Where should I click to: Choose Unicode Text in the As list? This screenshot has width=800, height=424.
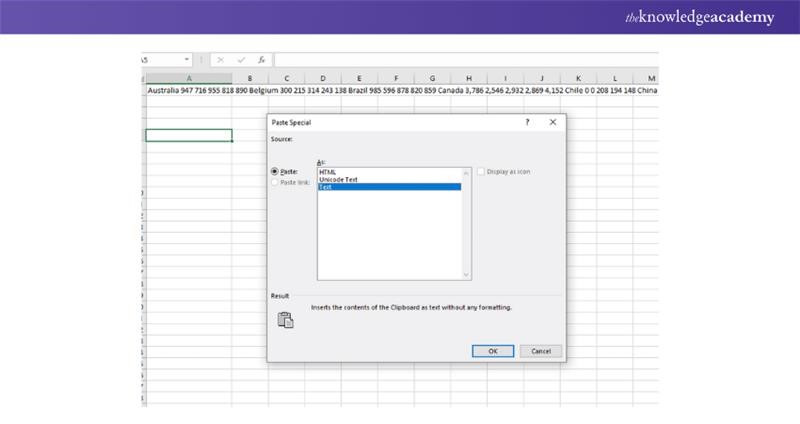[338, 180]
